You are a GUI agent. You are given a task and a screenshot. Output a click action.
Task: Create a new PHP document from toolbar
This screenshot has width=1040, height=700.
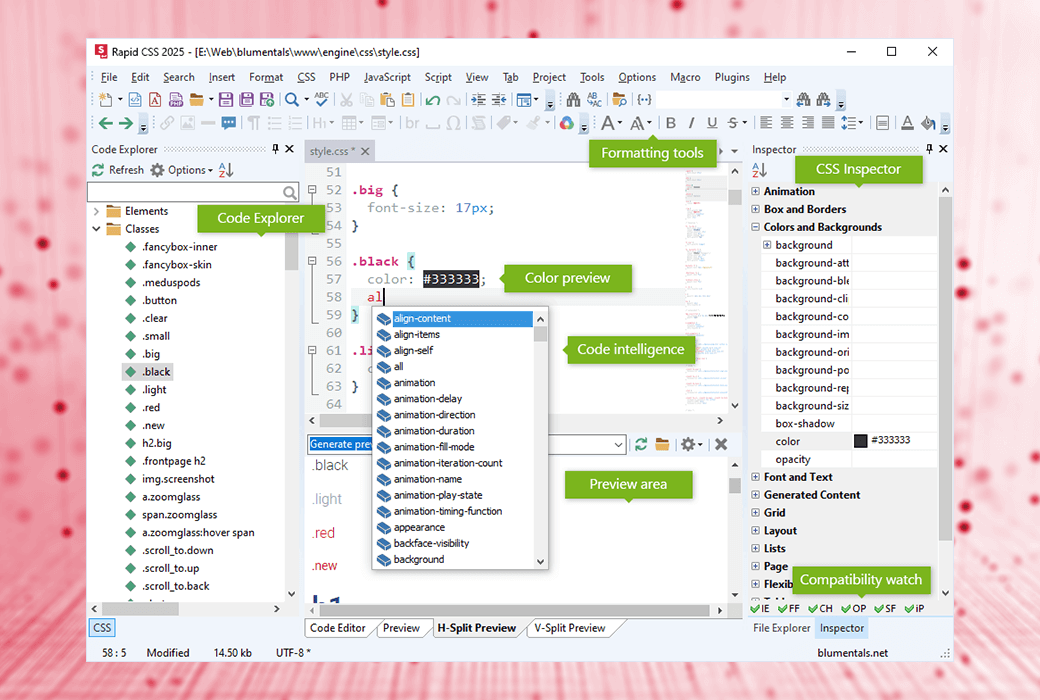coord(176,100)
